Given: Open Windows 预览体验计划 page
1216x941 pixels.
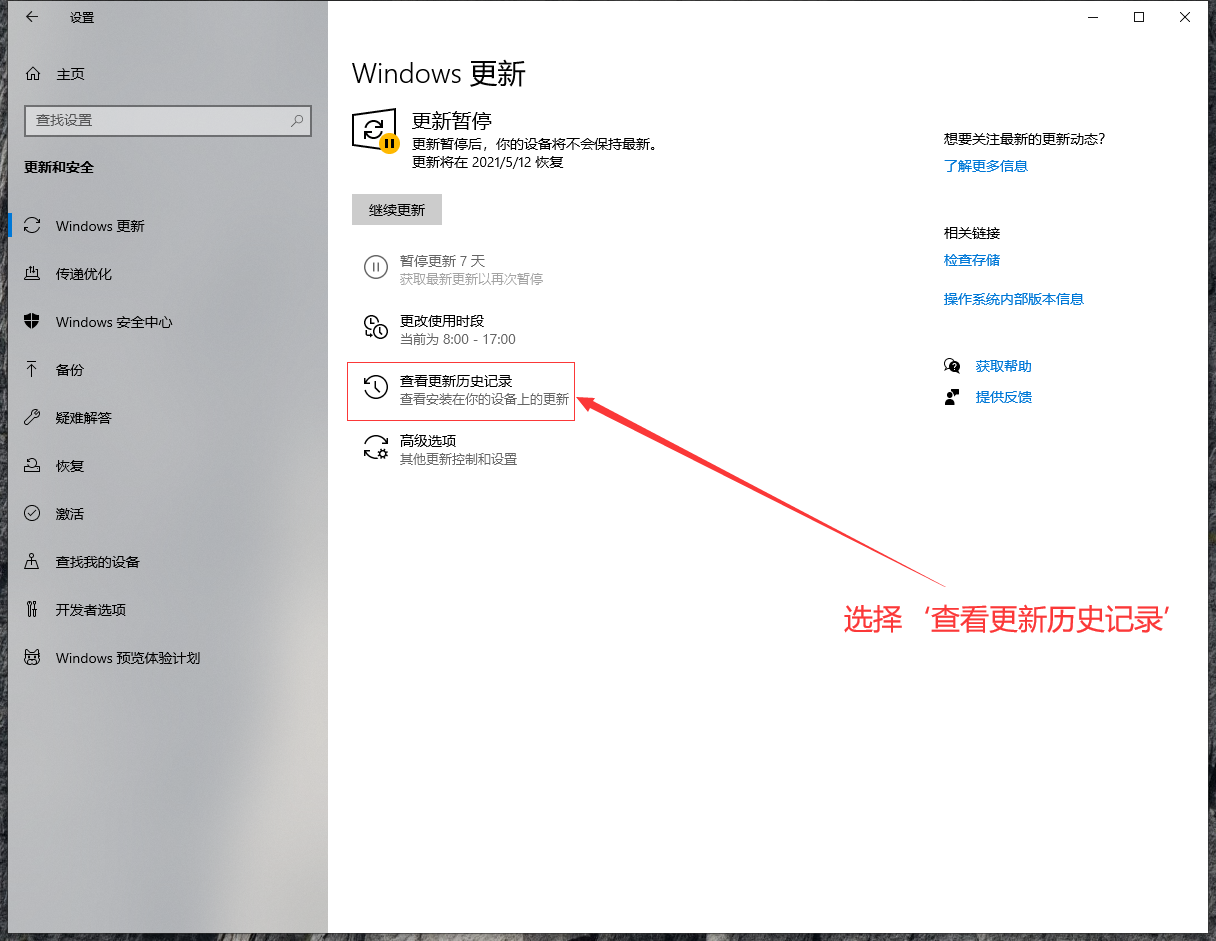Looking at the screenshot, I should coord(168,658).
